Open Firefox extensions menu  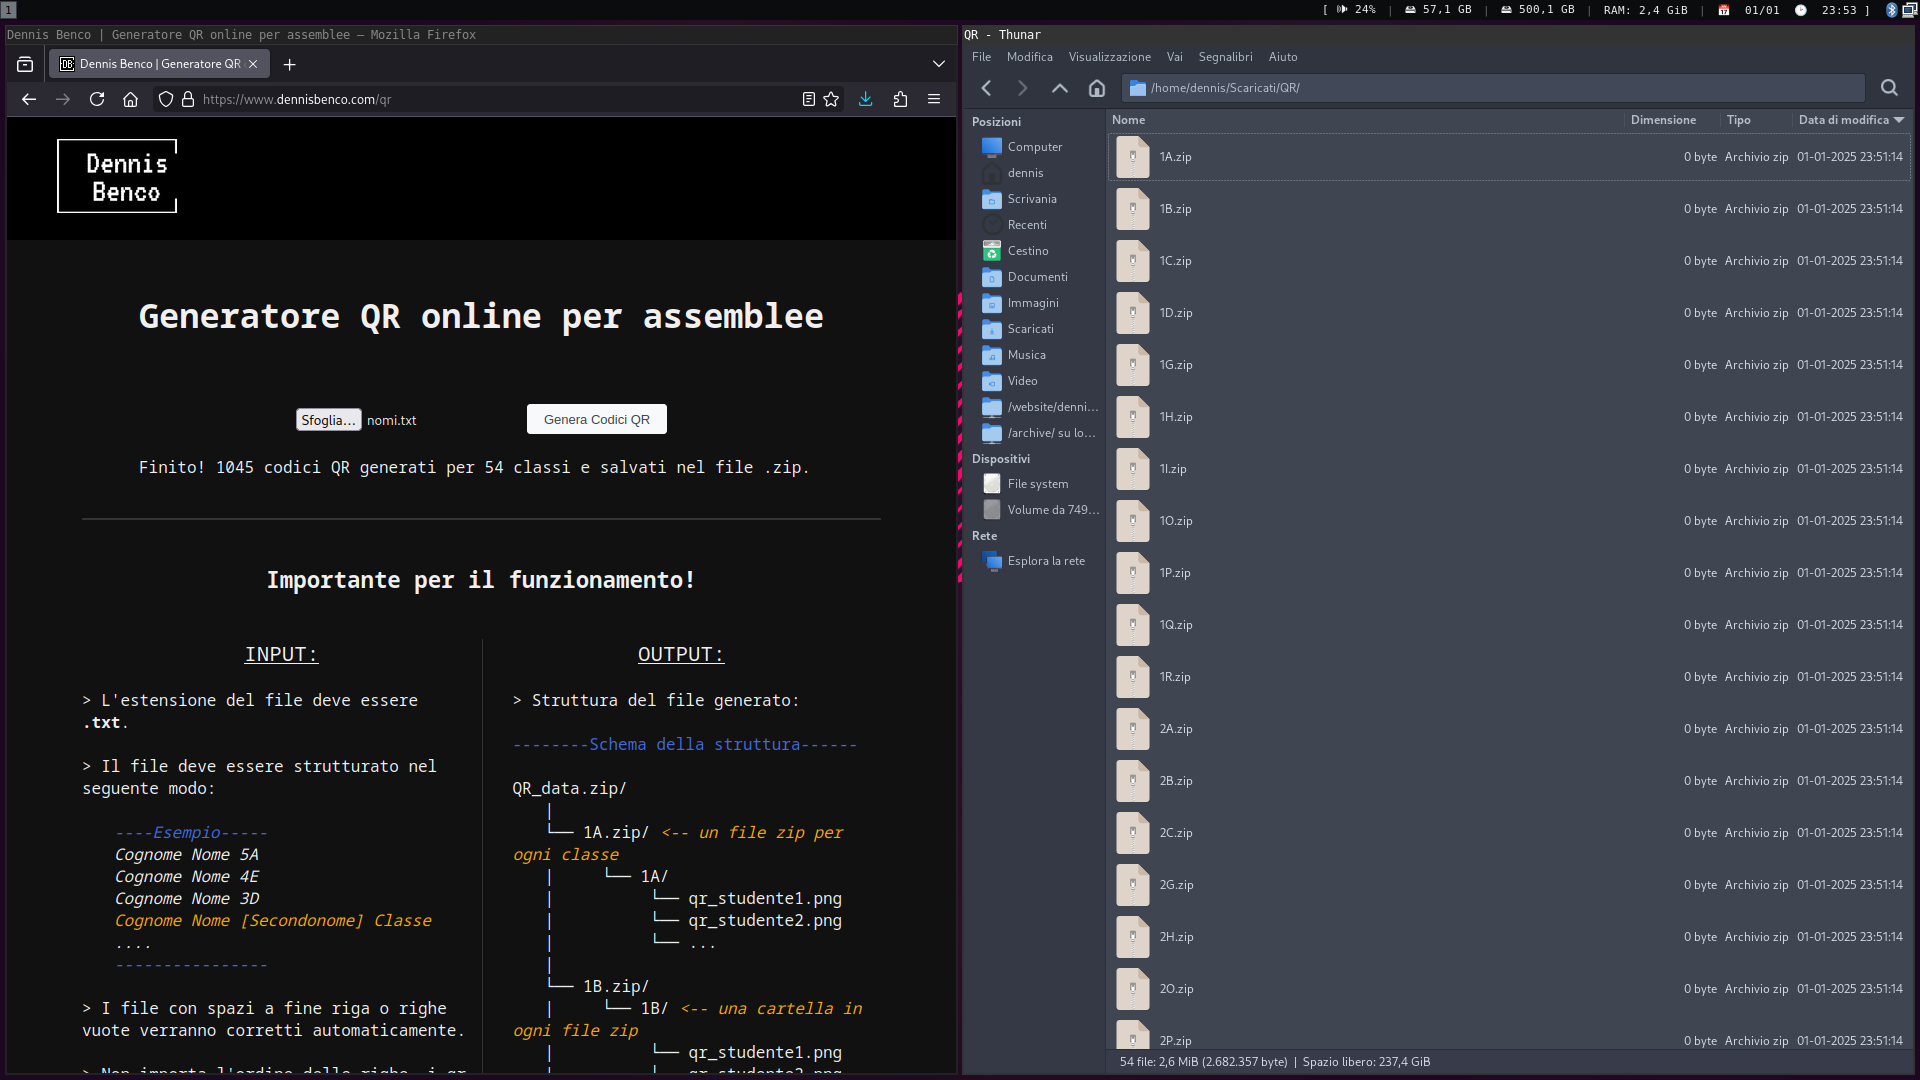coord(900,99)
